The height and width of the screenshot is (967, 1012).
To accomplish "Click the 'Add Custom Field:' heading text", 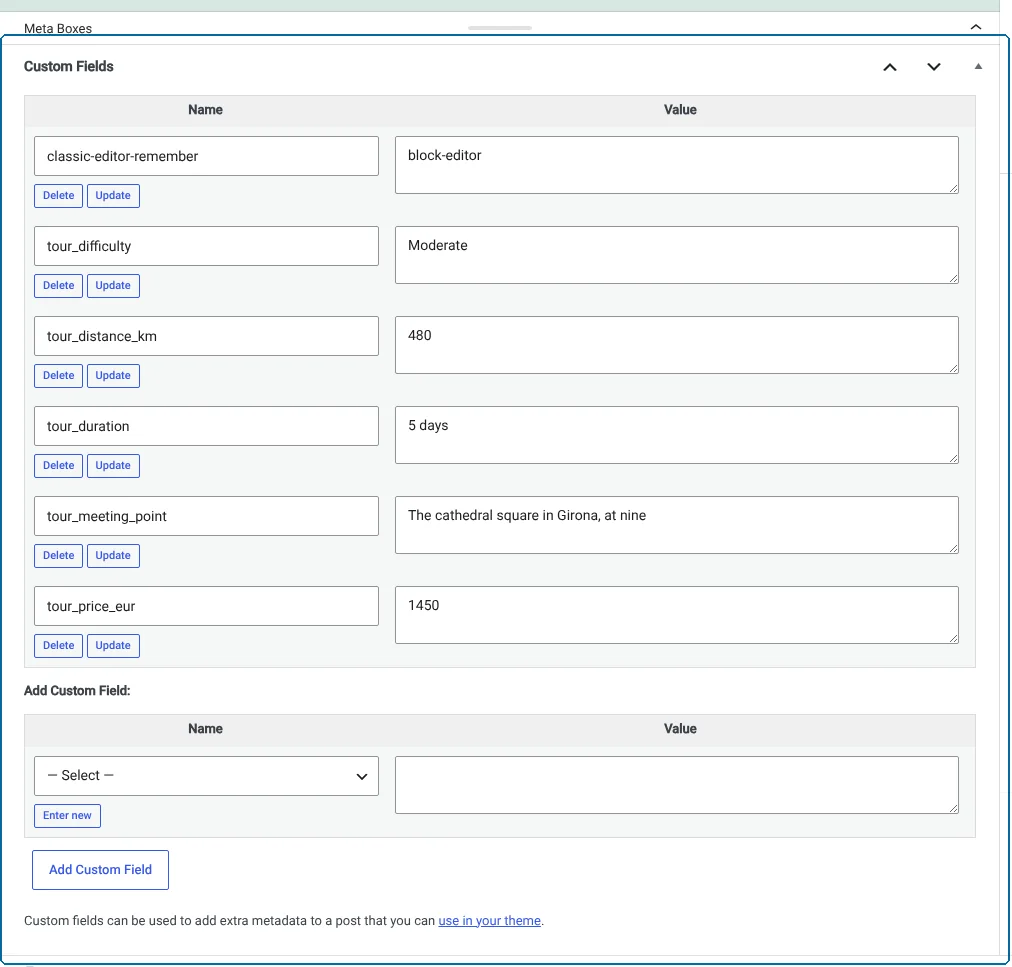I will 77,691.
